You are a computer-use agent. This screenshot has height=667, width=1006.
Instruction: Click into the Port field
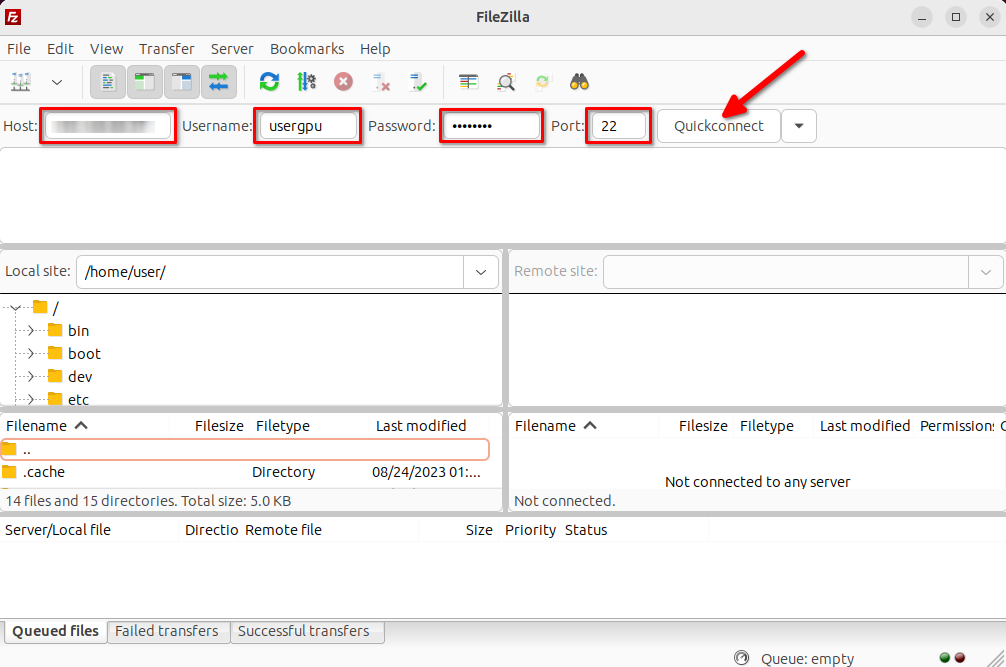point(618,126)
